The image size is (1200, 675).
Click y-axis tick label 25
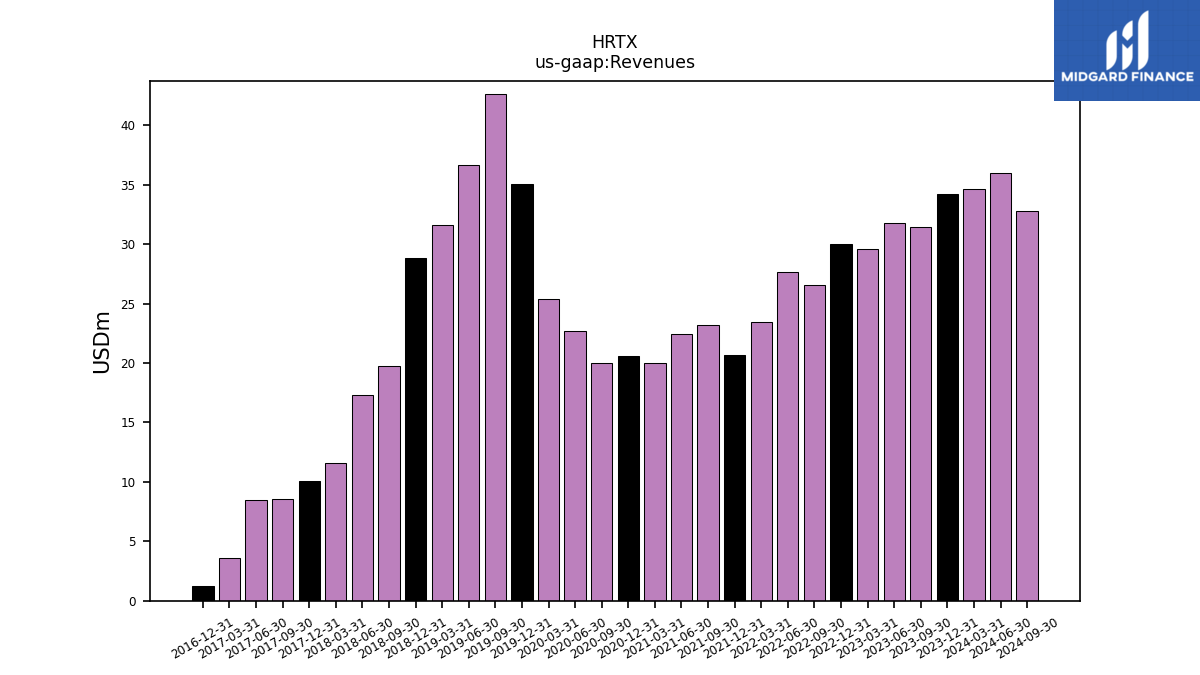129,304
